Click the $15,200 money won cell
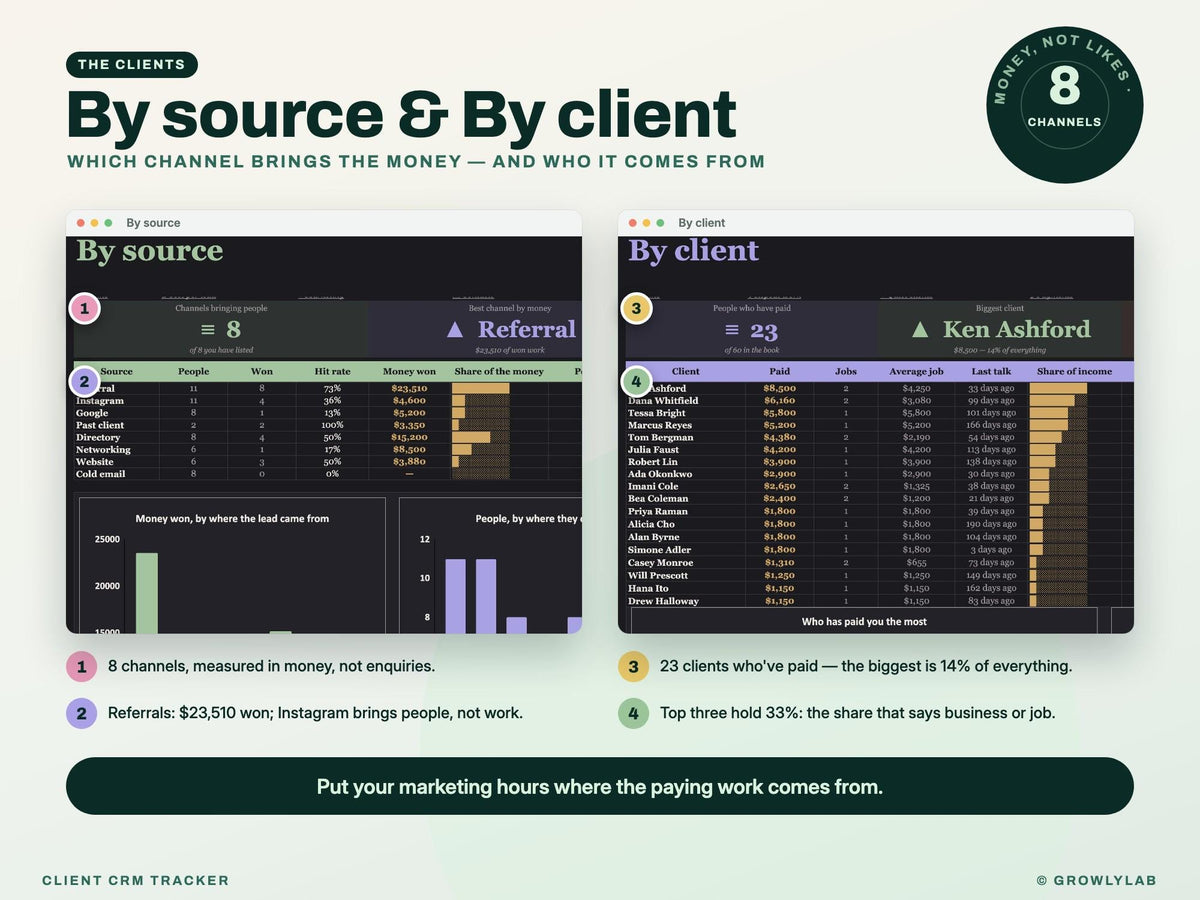Image resolution: width=1200 pixels, height=900 pixels. (x=409, y=437)
